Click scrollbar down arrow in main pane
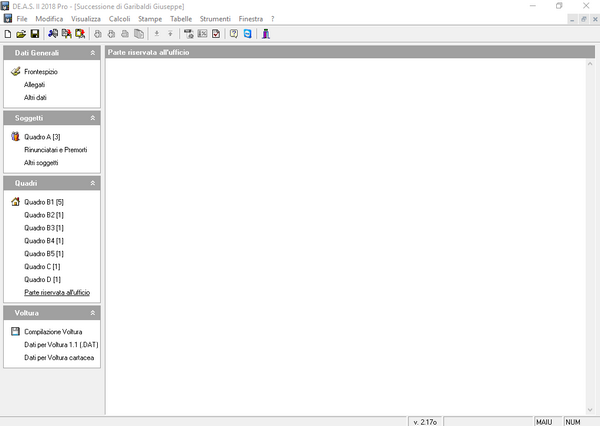Image resolution: width=600 pixels, height=426 pixels. pyautogui.click(x=590, y=410)
